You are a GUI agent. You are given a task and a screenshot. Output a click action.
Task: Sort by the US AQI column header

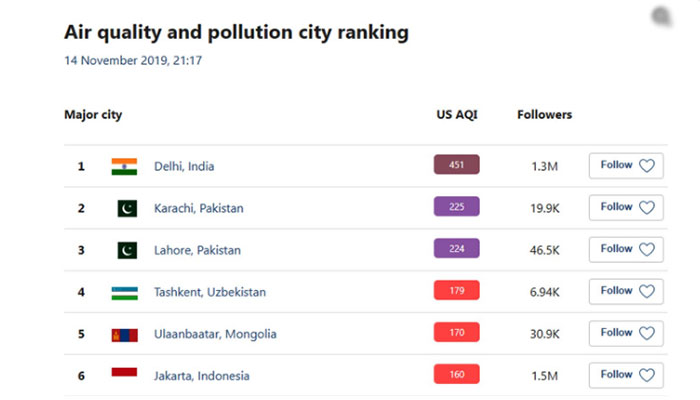click(x=457, y=115)
